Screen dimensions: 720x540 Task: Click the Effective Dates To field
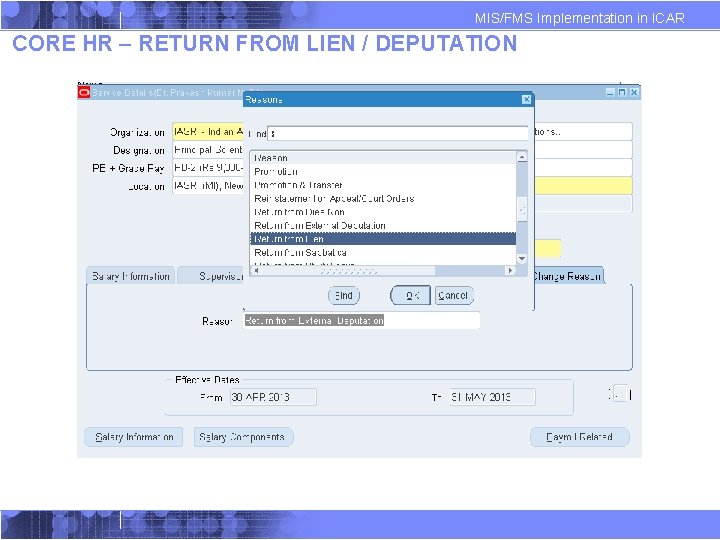492,397
